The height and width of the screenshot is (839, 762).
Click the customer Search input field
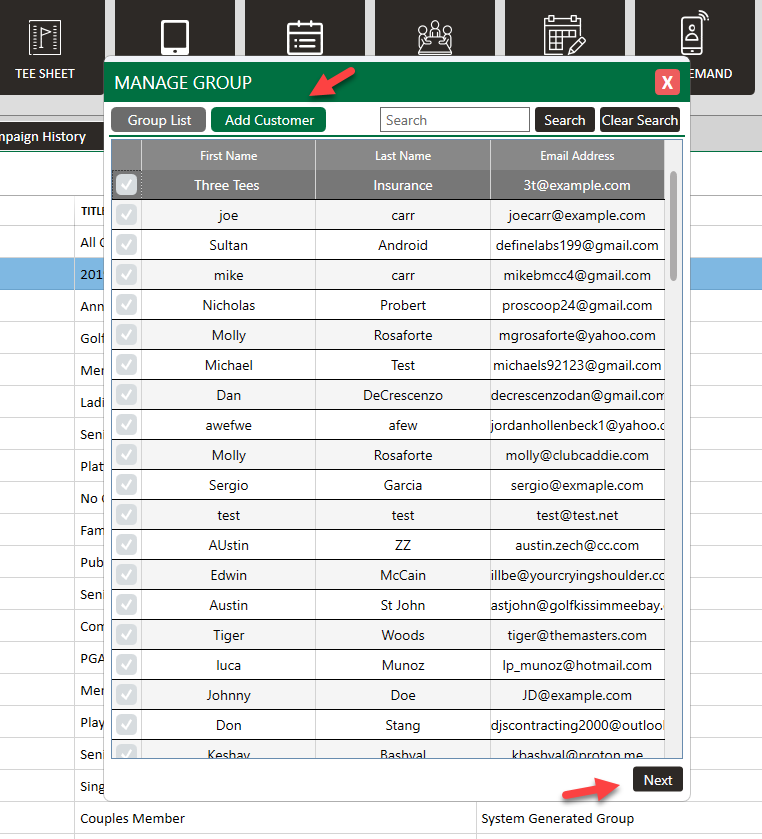click(x=454, y=120)
